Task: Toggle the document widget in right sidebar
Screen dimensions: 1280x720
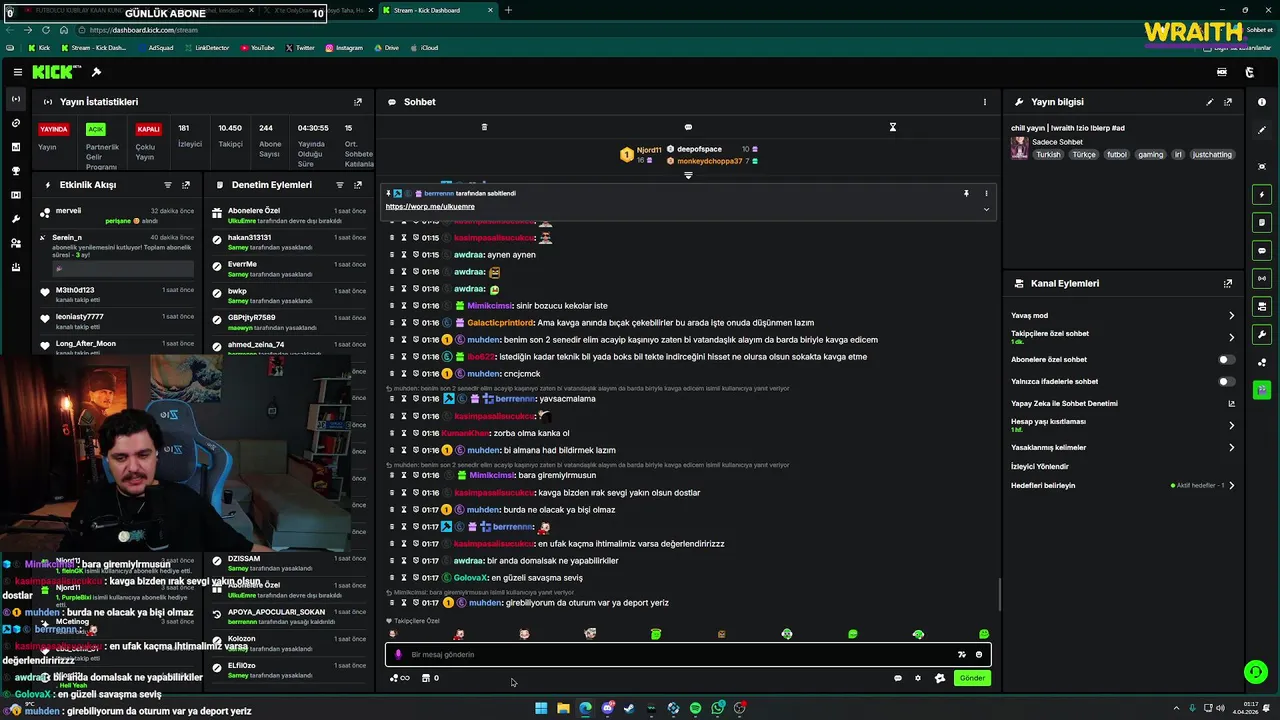Action: 1262,222
